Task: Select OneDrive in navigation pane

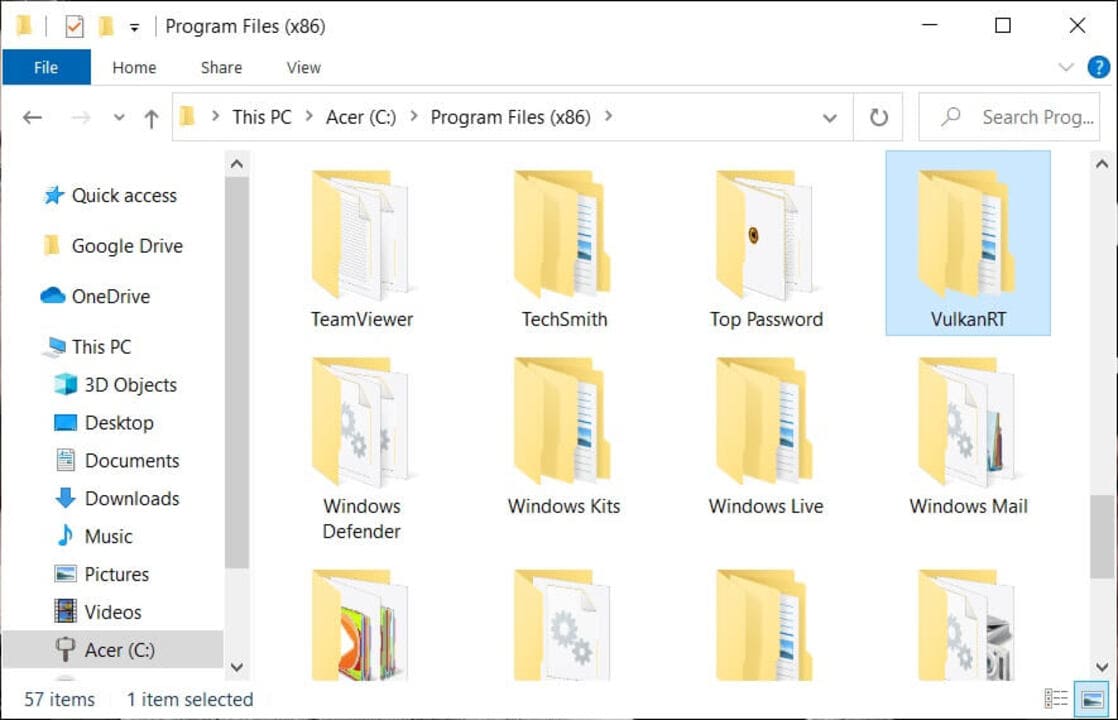Action: [x=96, y=296]
